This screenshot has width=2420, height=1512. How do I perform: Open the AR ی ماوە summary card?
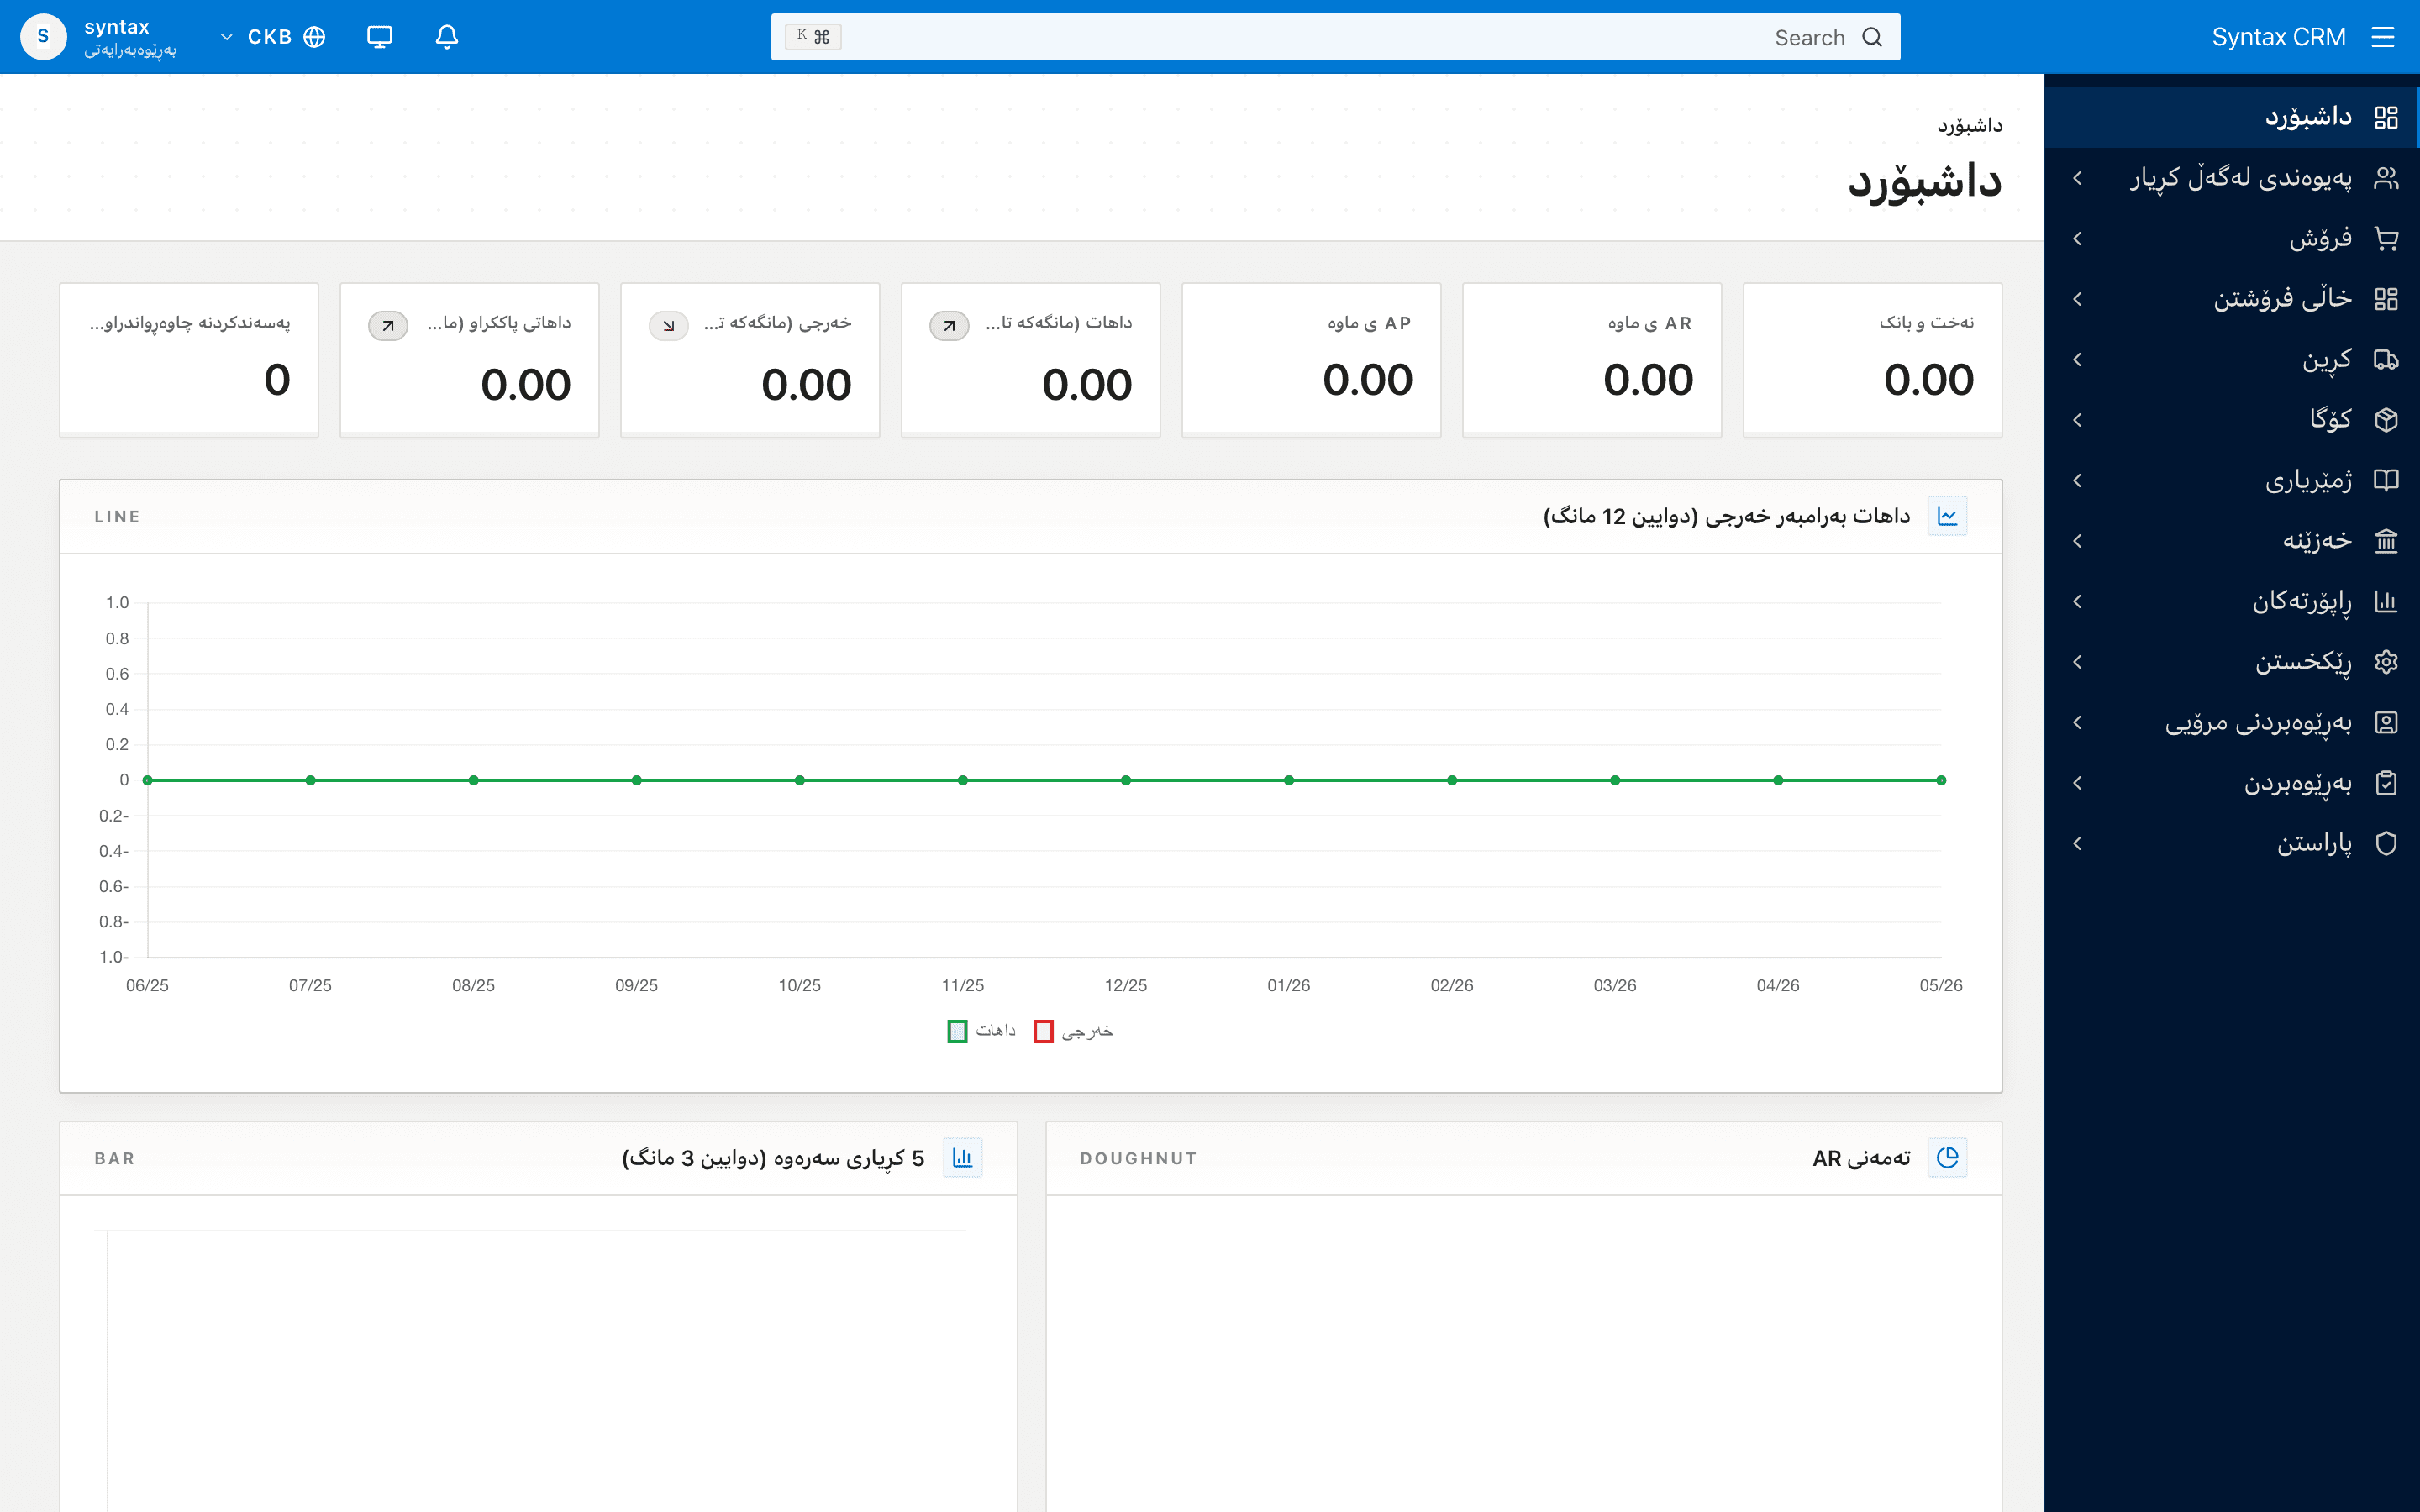pos(1592,360)
